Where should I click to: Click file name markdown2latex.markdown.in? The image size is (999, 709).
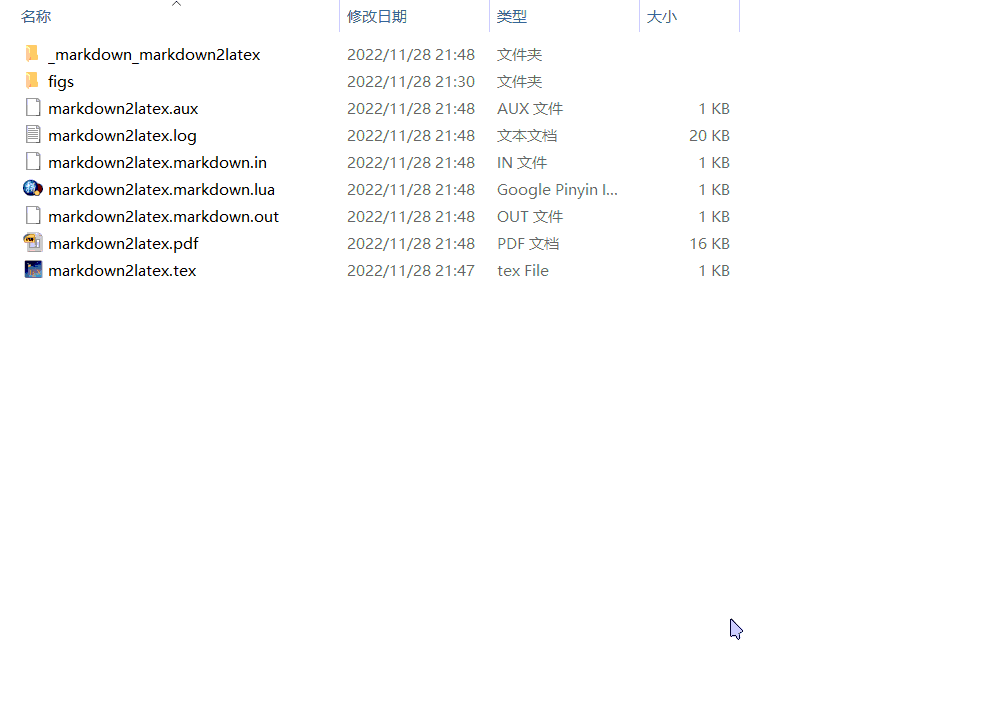point(157,162)
